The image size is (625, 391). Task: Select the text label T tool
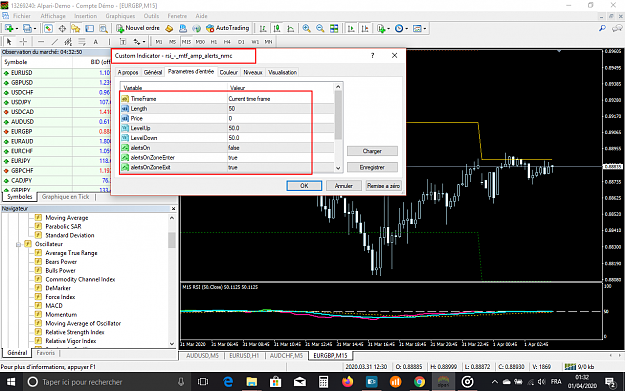[123, 41]
